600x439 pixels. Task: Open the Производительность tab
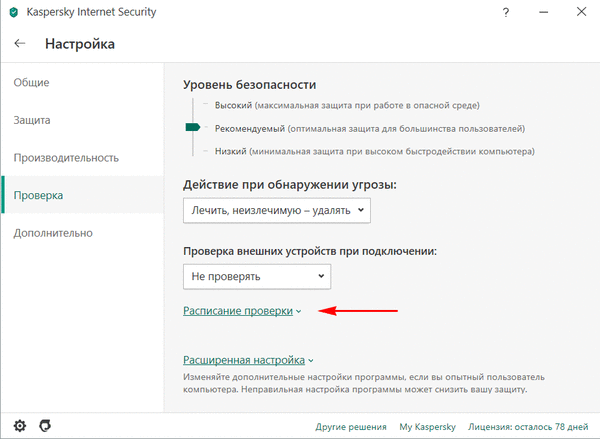click(x=66, y=158)
